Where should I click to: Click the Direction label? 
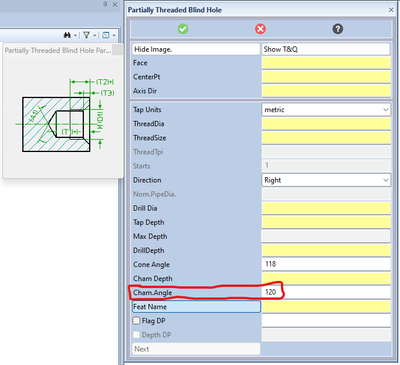[147, 180]
